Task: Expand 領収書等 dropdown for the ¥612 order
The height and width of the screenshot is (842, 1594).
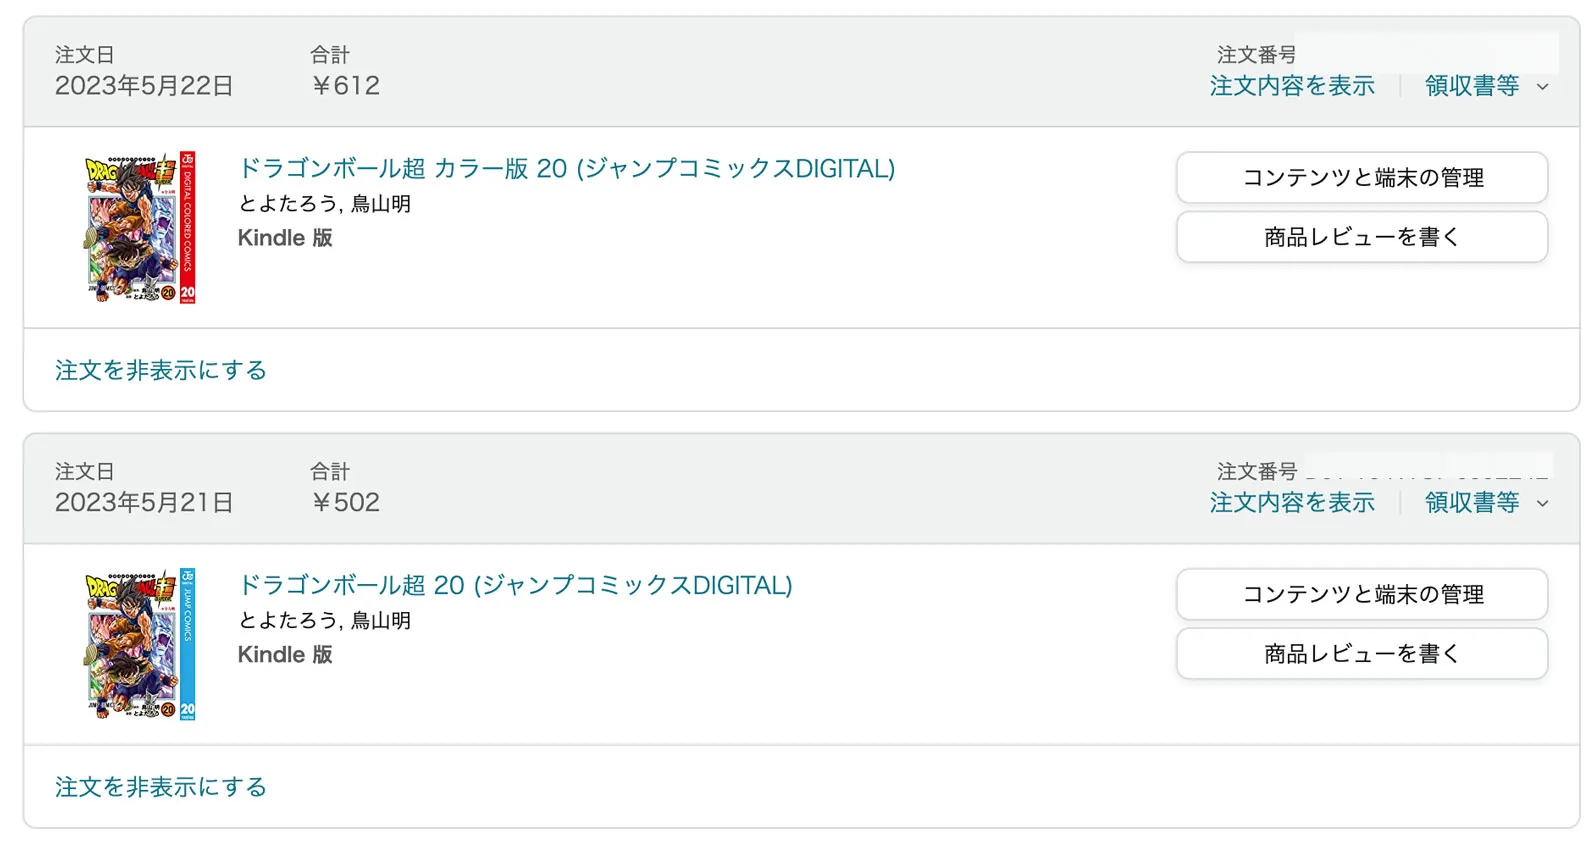Action: [1486, 86]
